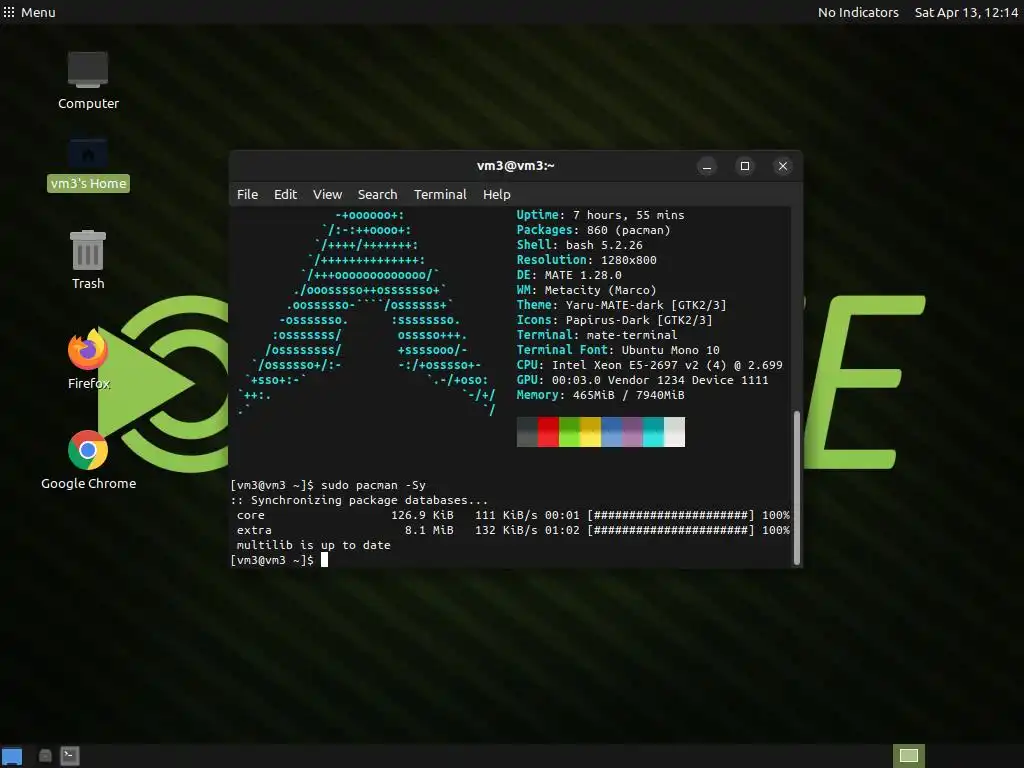The height and width of the screenshot is (768, 1024).
Task: Open the Computer desktop icon
Action: [x=88, y=70]
